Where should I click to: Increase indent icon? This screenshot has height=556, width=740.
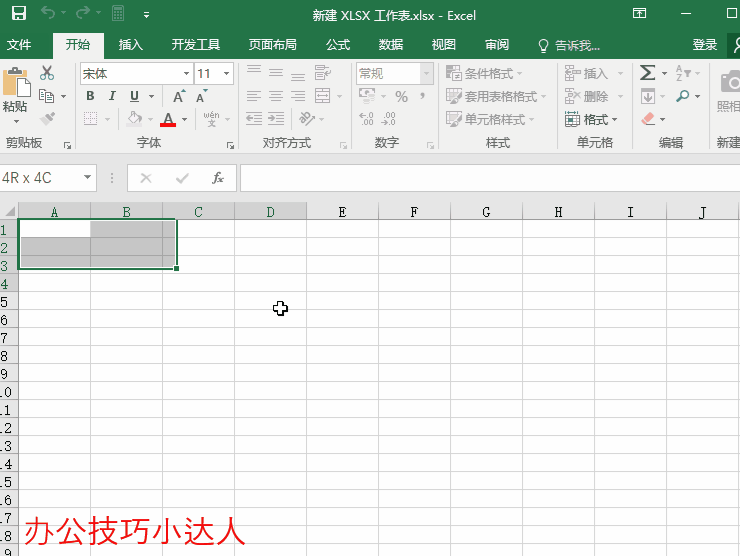click(276, 118)
